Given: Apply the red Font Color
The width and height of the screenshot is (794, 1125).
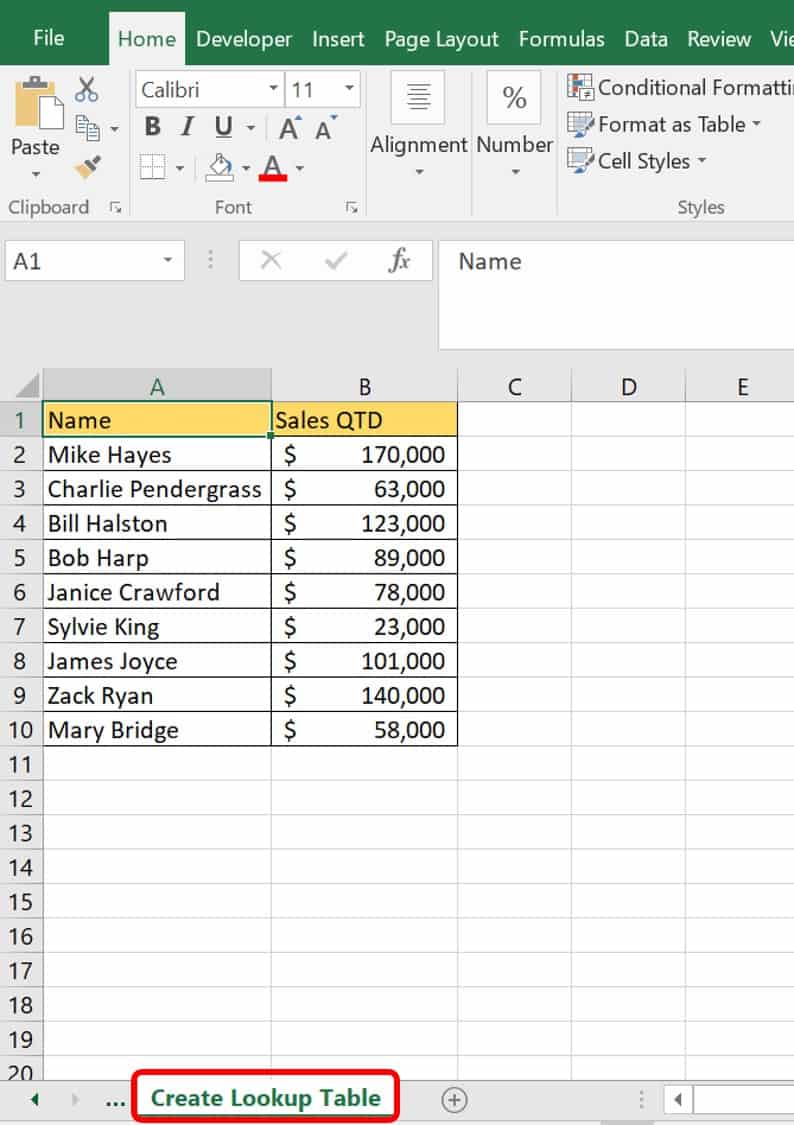Looking at the screenshot, I should click(273, 168).
